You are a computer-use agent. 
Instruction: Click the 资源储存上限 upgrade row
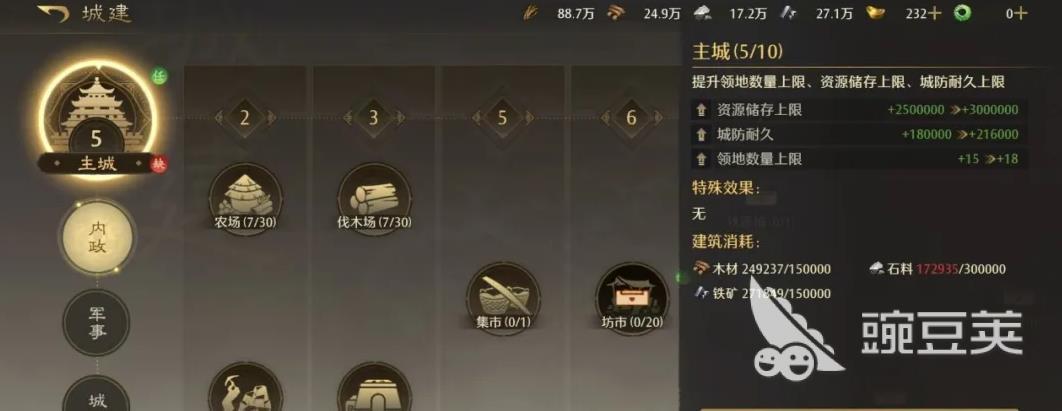click(857, 110)
